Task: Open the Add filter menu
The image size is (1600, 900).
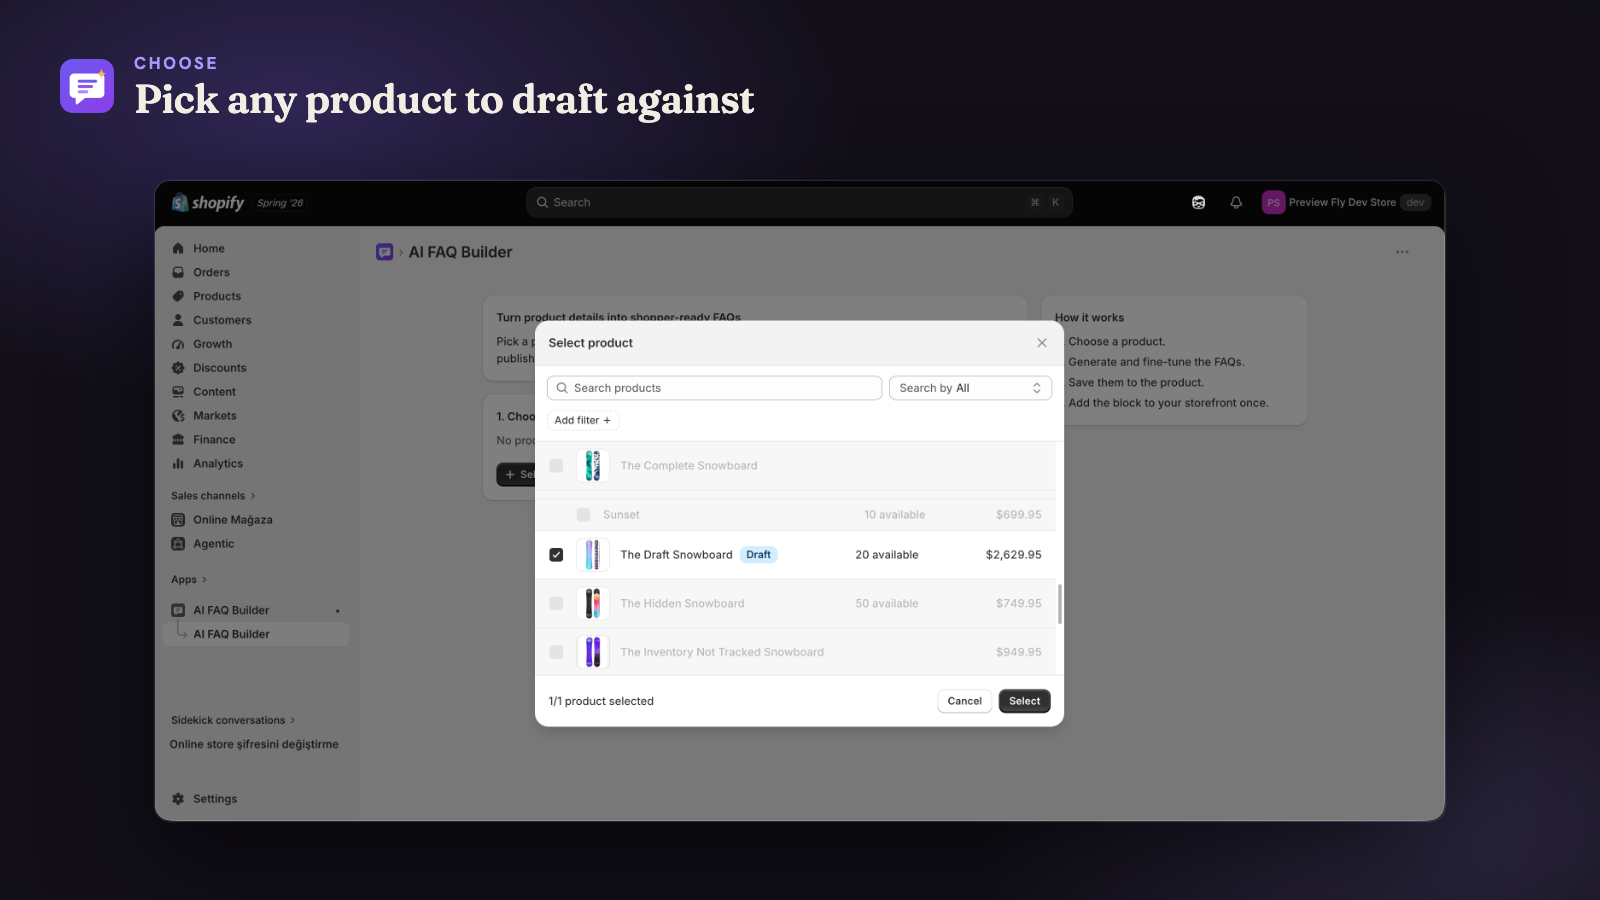Action: [583, 420]
